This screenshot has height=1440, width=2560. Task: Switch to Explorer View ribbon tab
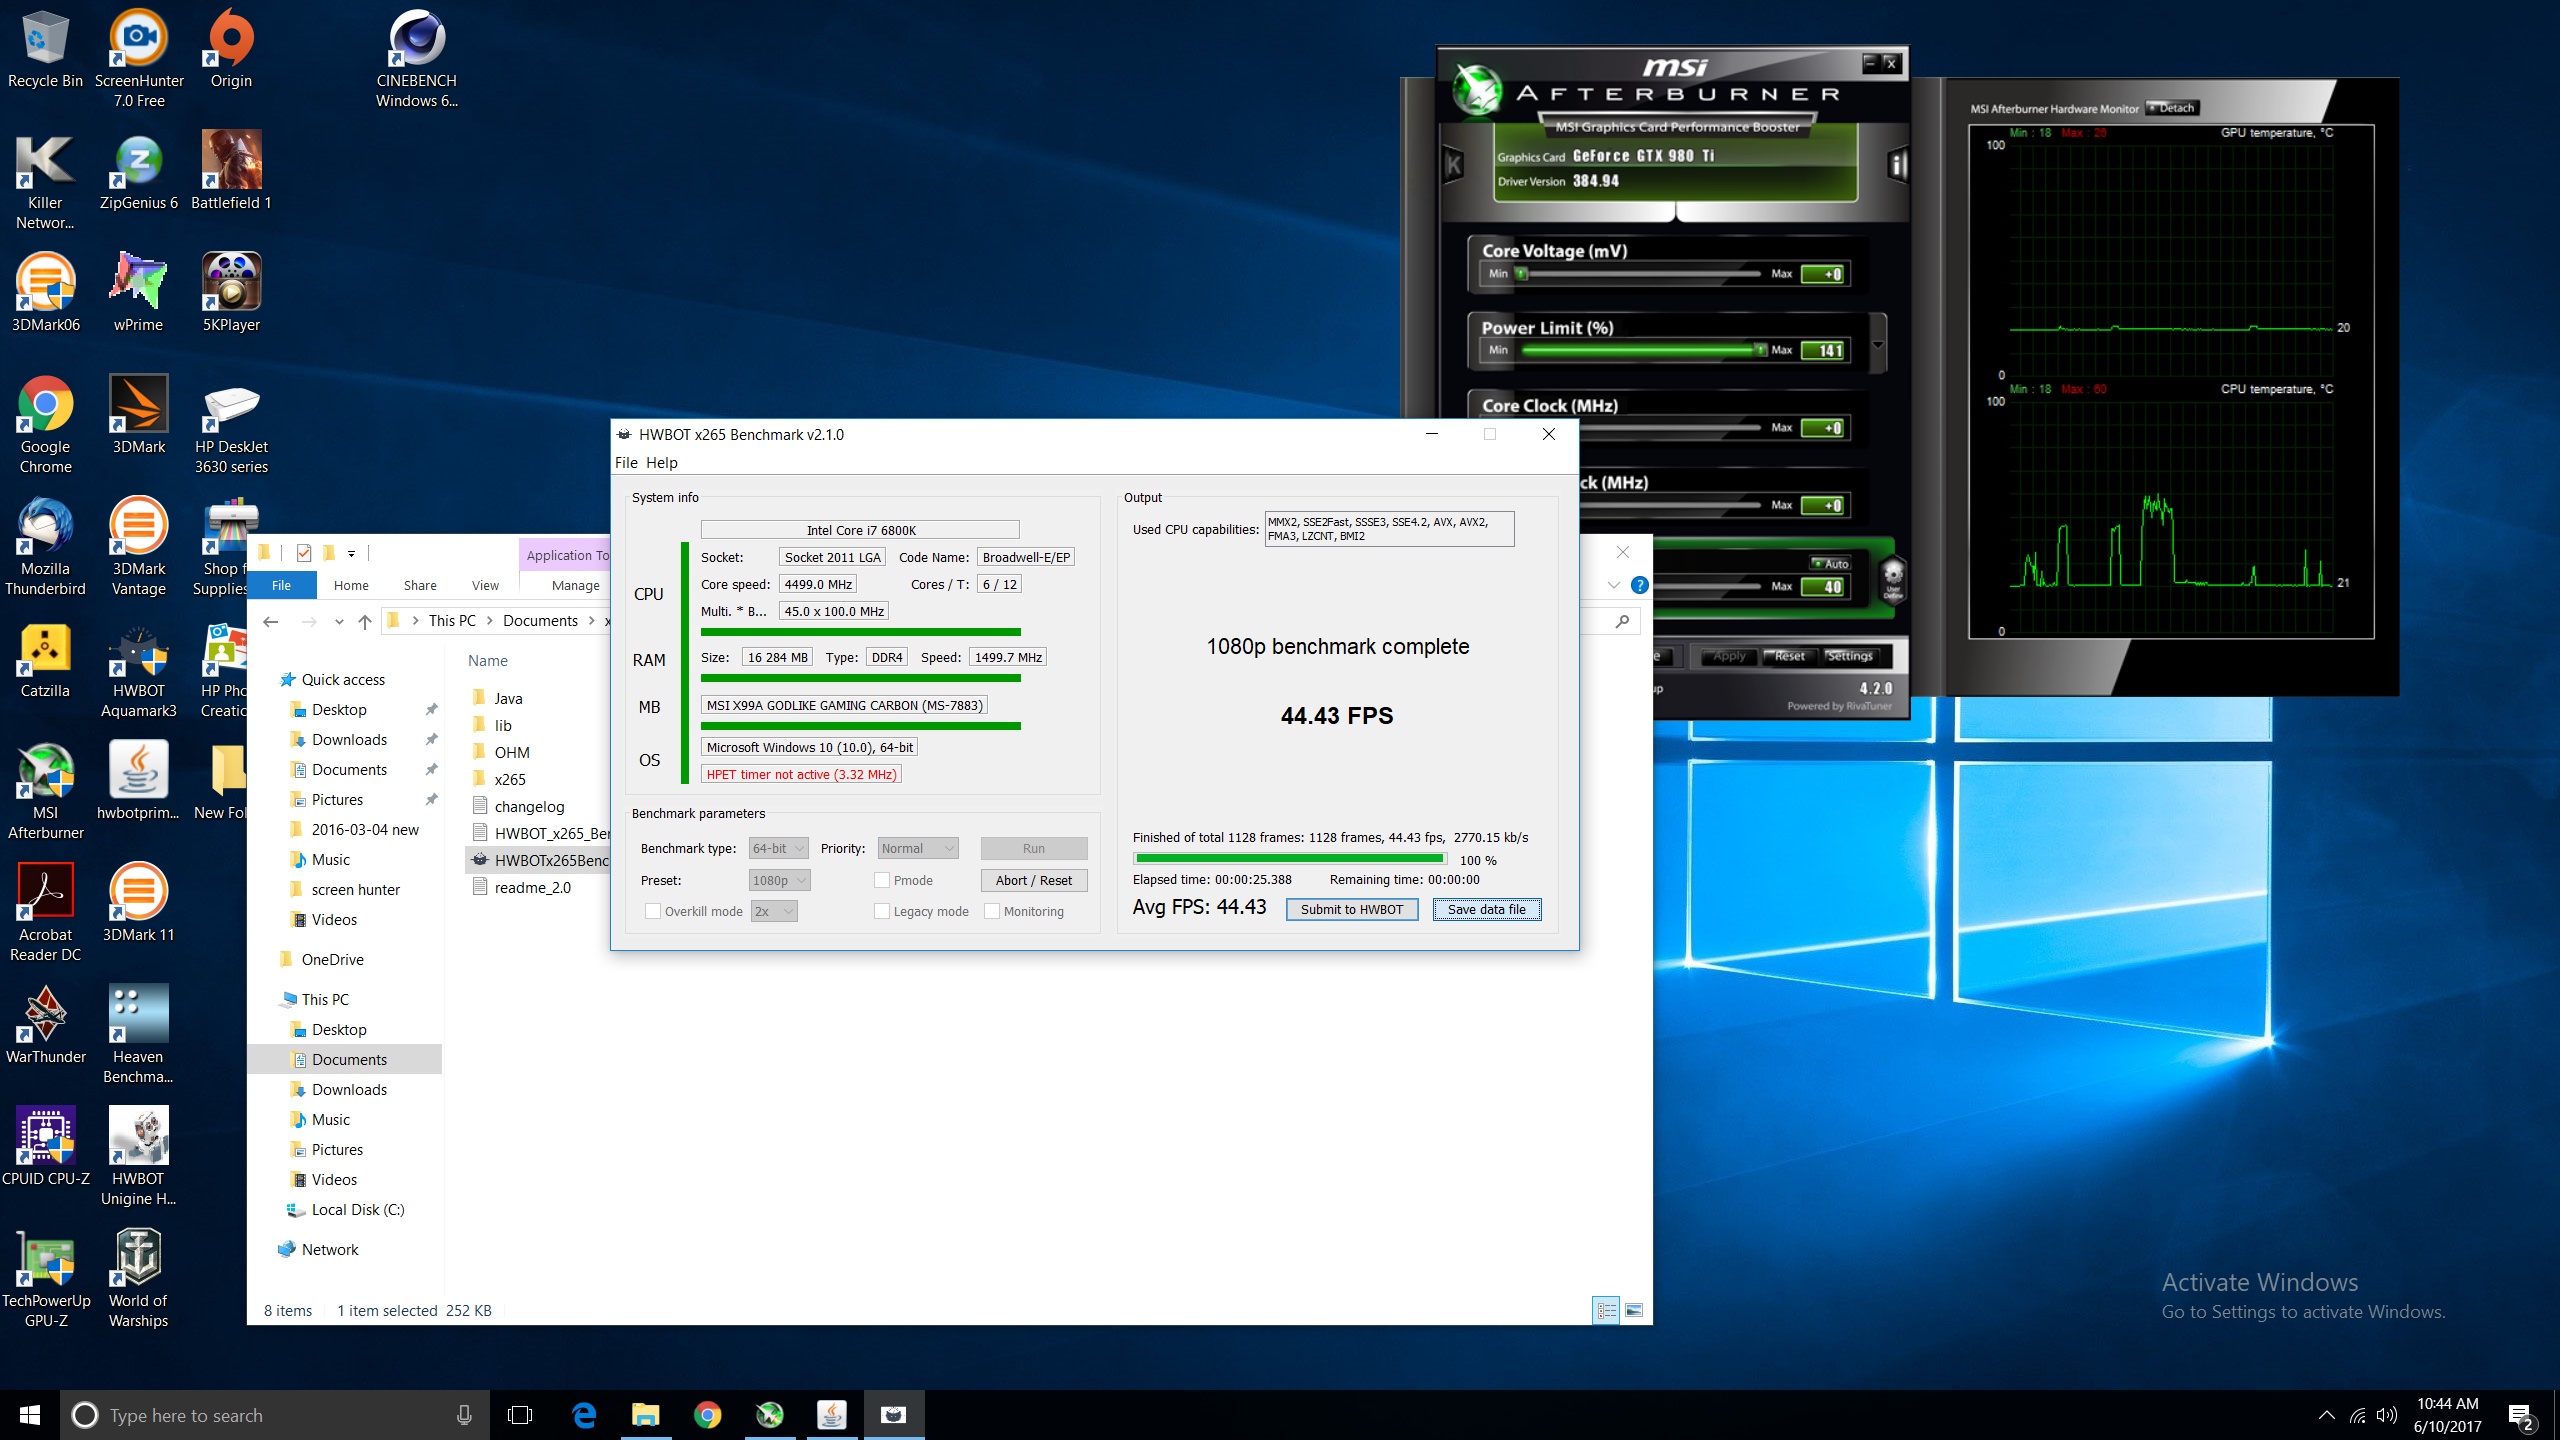coord(485,585)
